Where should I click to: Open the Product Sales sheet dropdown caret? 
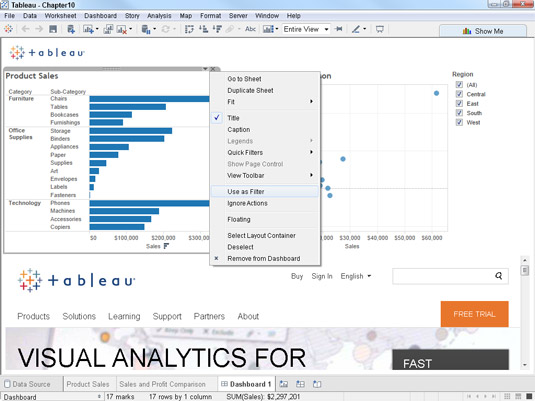pyautogui.click(x=205, y=69)
